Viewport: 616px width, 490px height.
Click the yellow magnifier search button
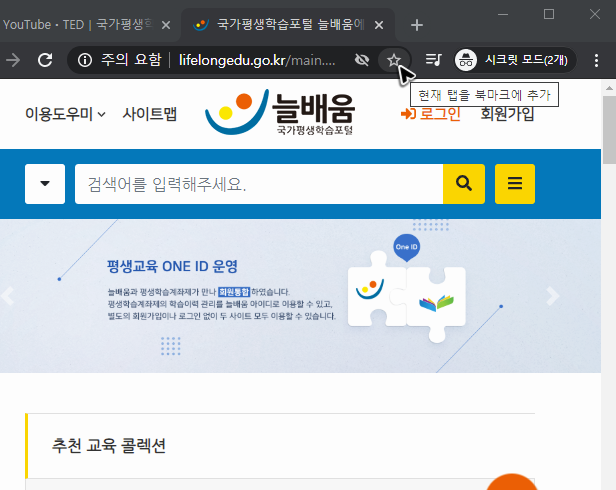coord(464,184)
